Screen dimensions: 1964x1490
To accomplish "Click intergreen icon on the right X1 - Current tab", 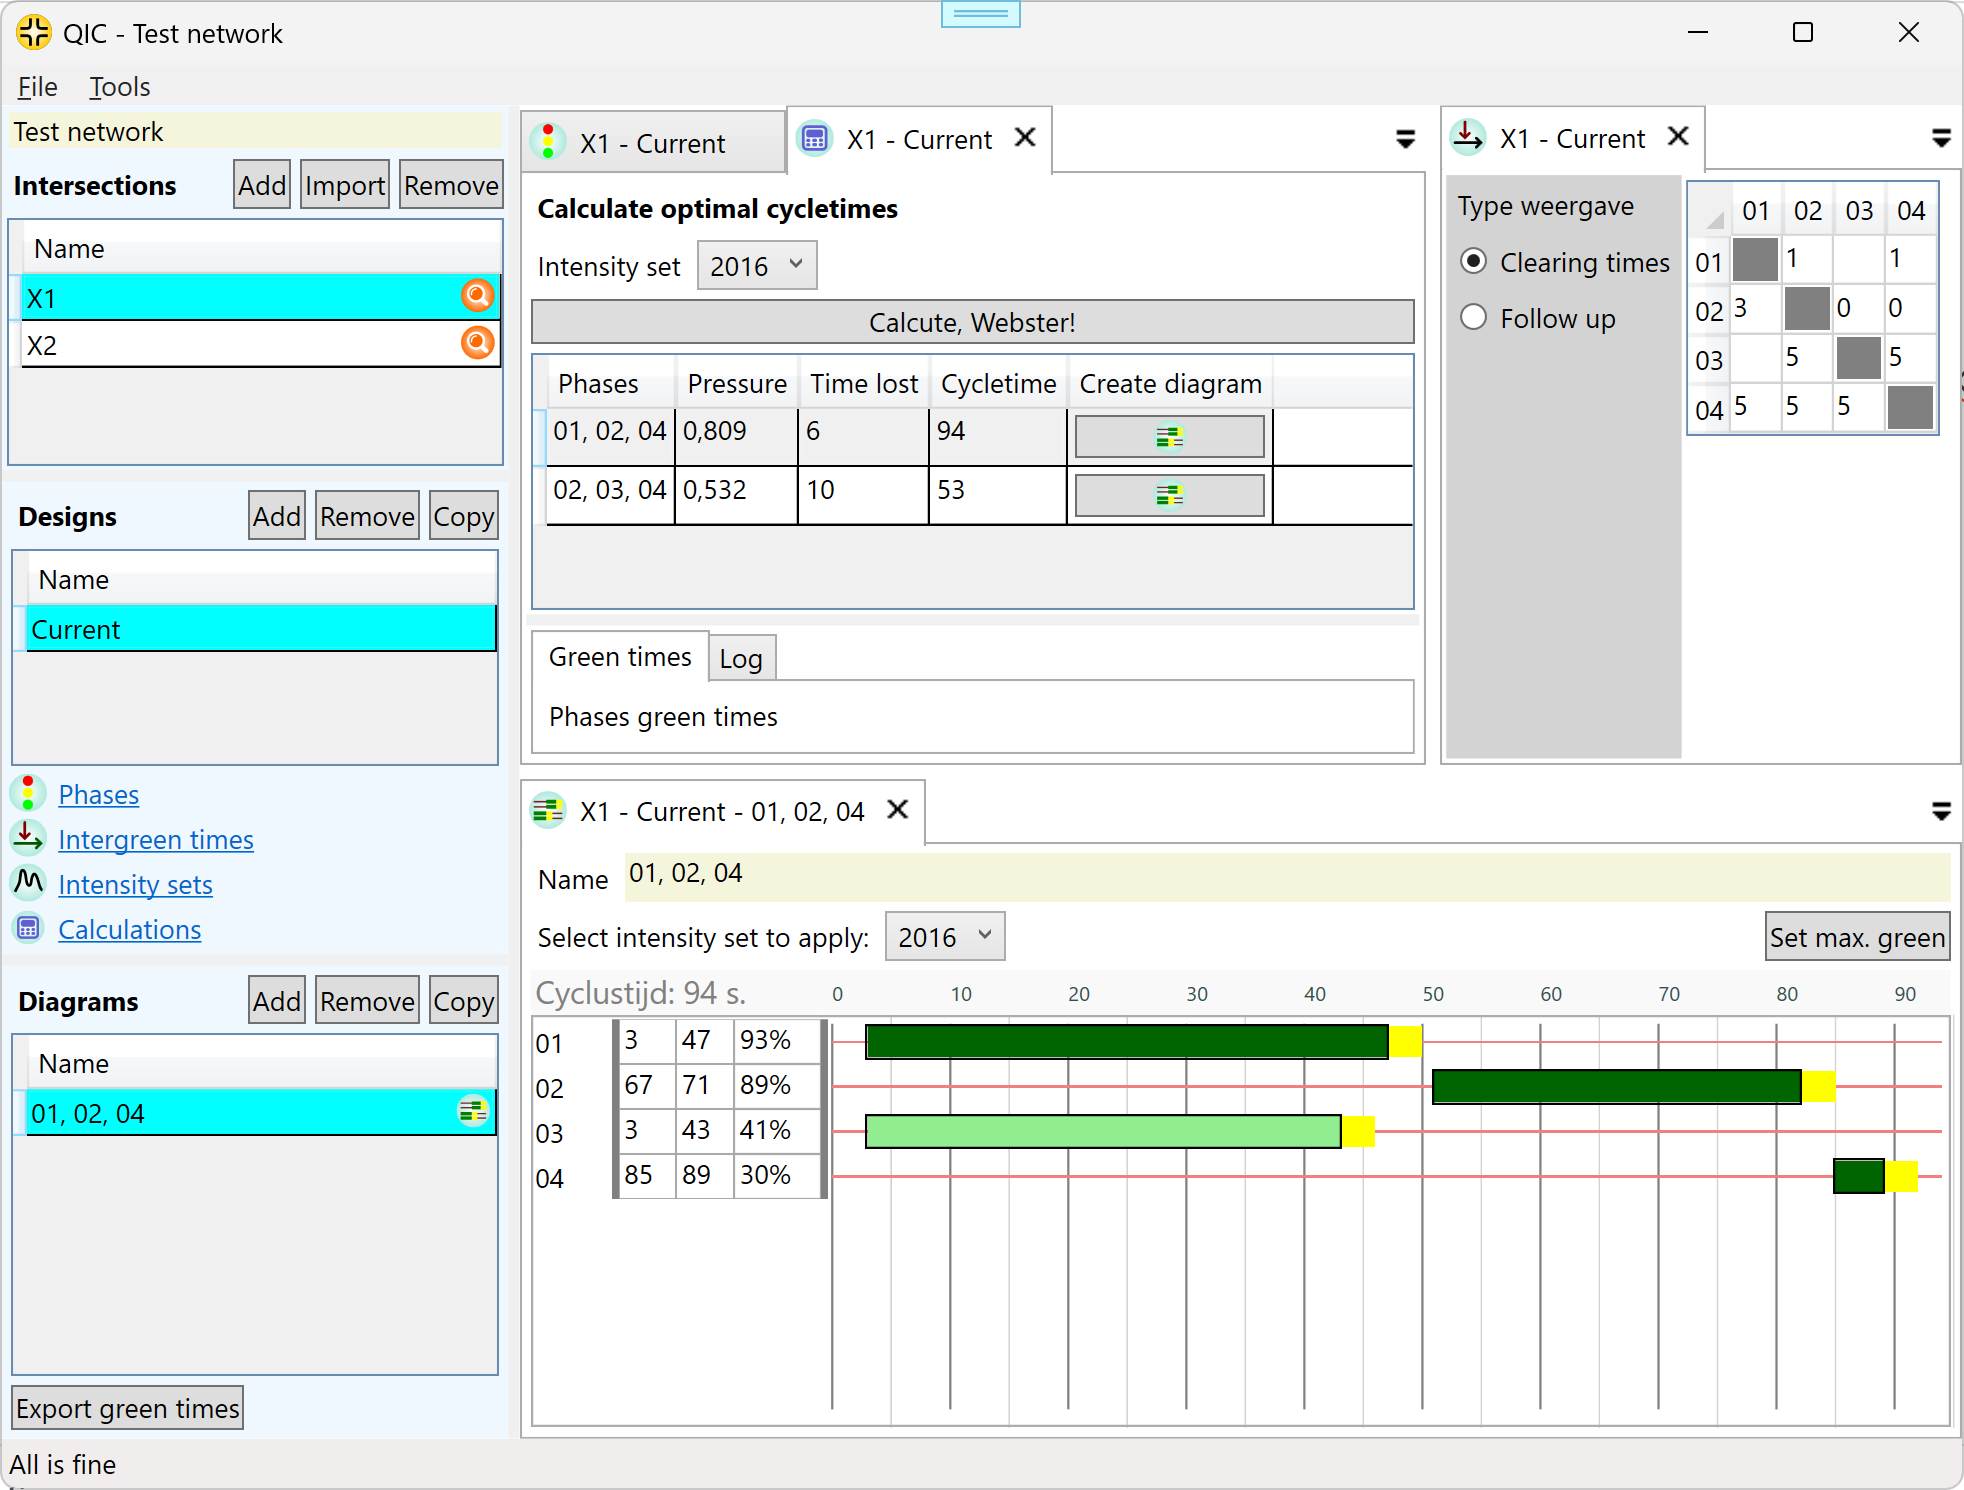I will (x=1468, y=138).
